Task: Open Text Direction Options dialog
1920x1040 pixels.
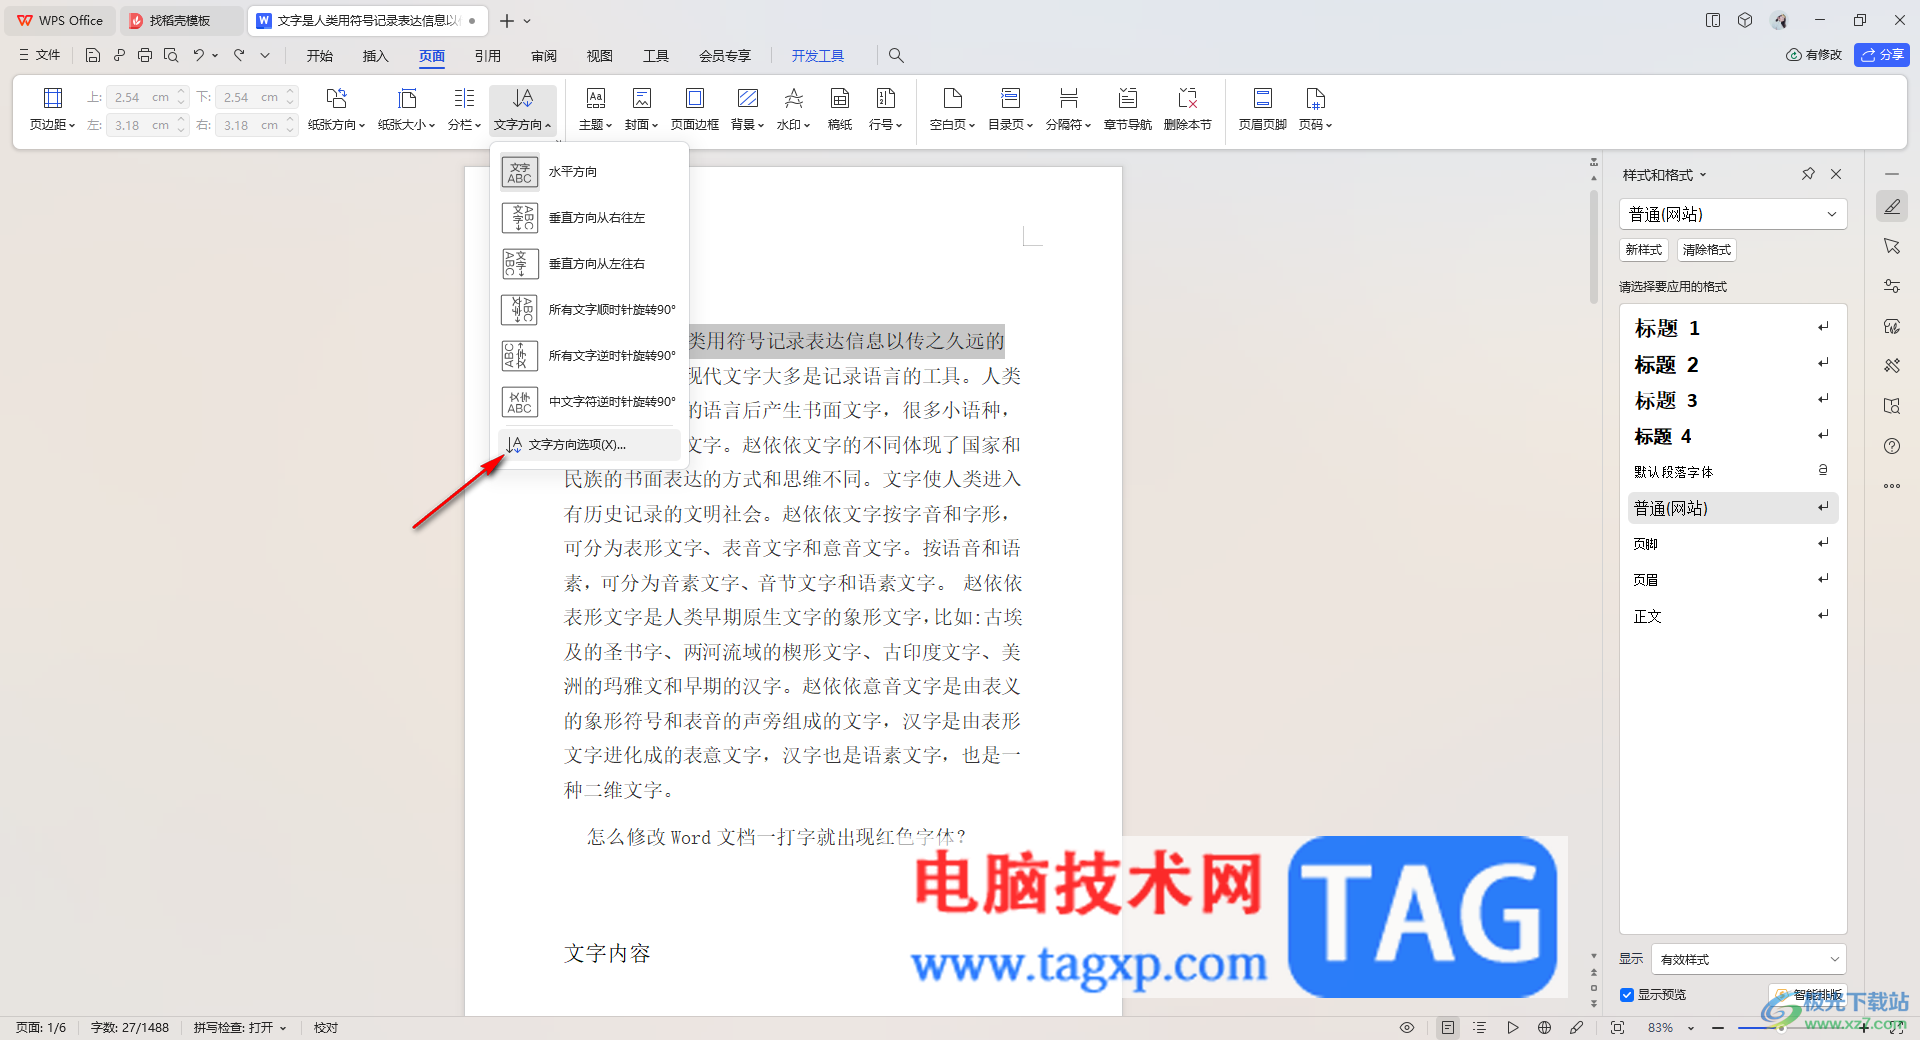Action: tap(590, 445)
